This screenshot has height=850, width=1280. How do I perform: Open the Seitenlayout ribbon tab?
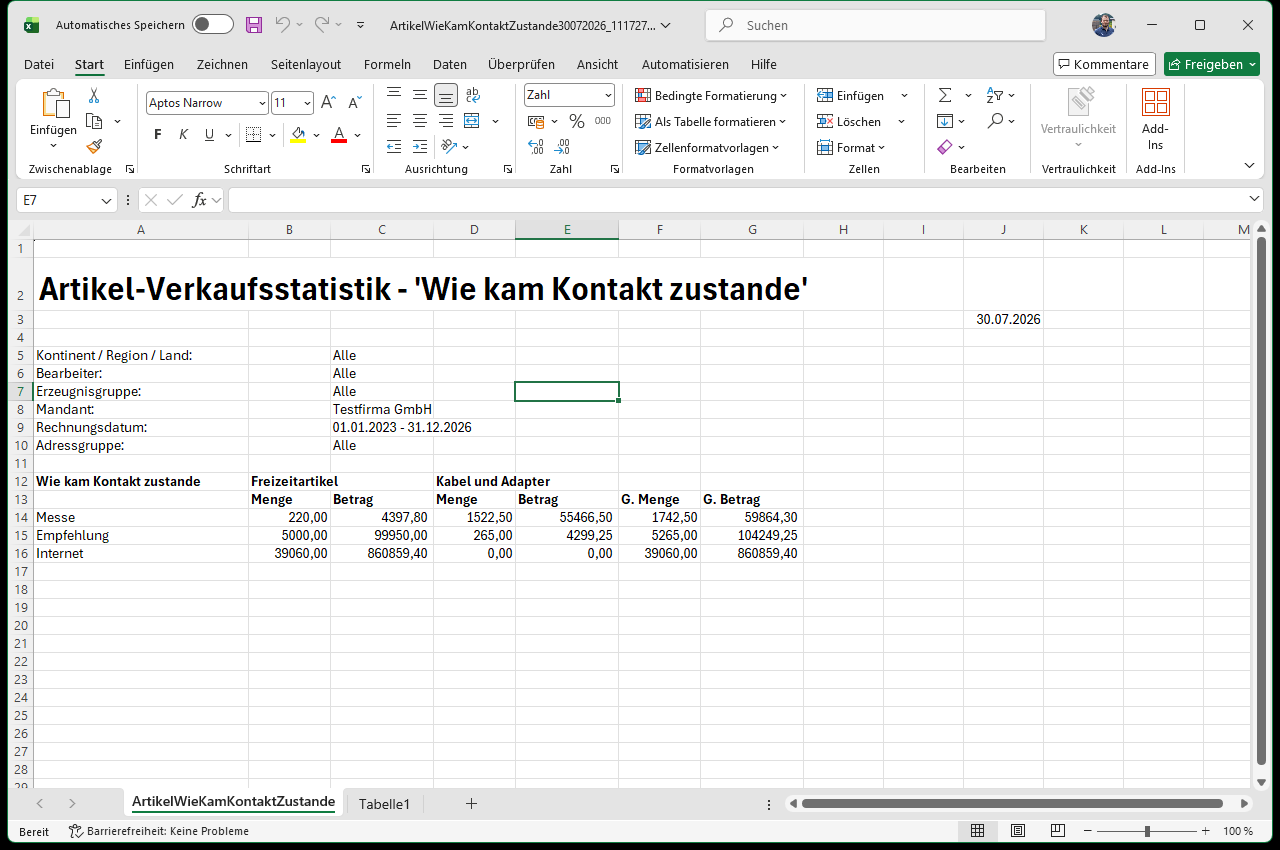[x=306, y=64]
